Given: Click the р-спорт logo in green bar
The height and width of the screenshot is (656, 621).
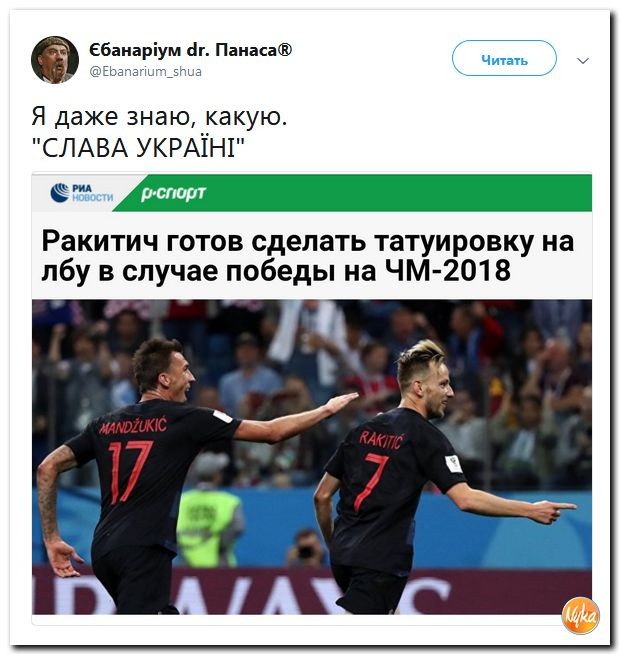Looking at the screenshot, I should coord(173,193).
